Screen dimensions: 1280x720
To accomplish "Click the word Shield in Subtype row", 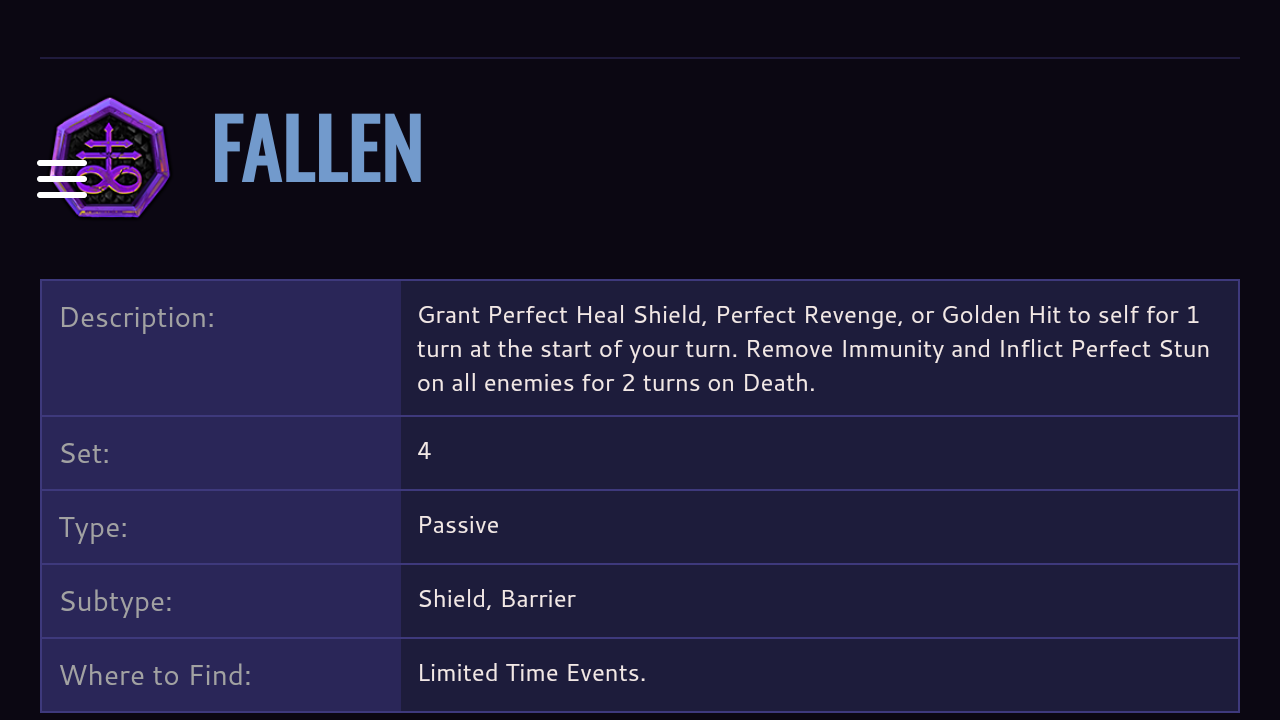I will coord(453,599).
